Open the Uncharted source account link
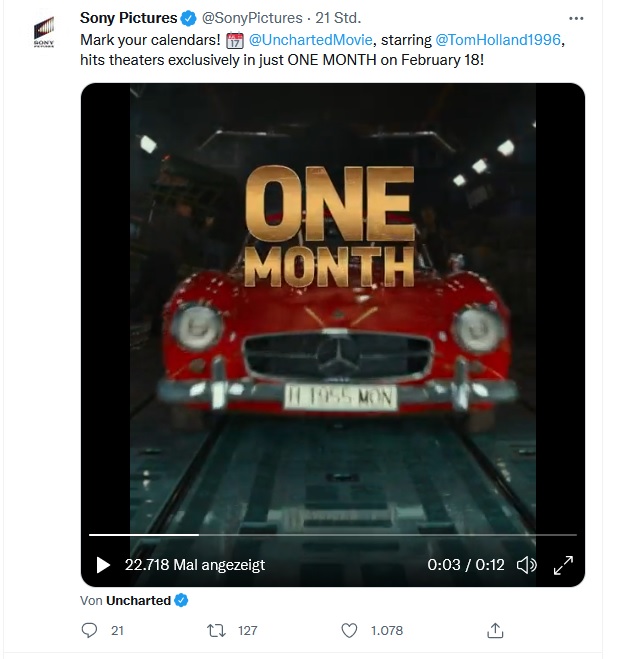Image resolution: width=621 pixels, height=659 pixels. 138,600
